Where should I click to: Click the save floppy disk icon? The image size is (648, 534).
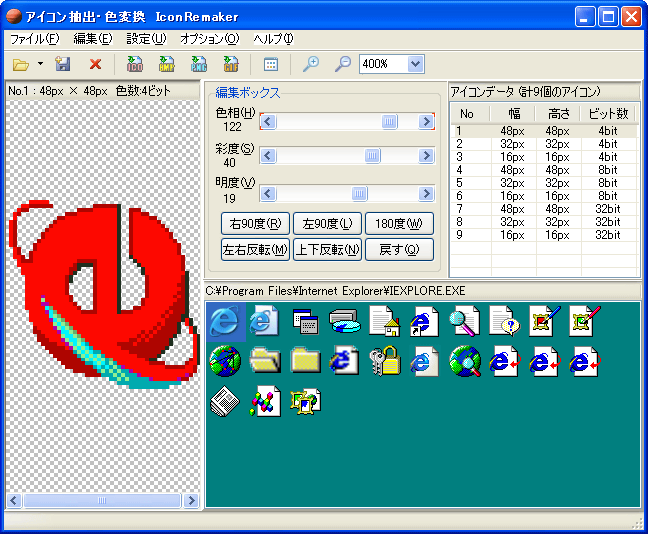63,64
